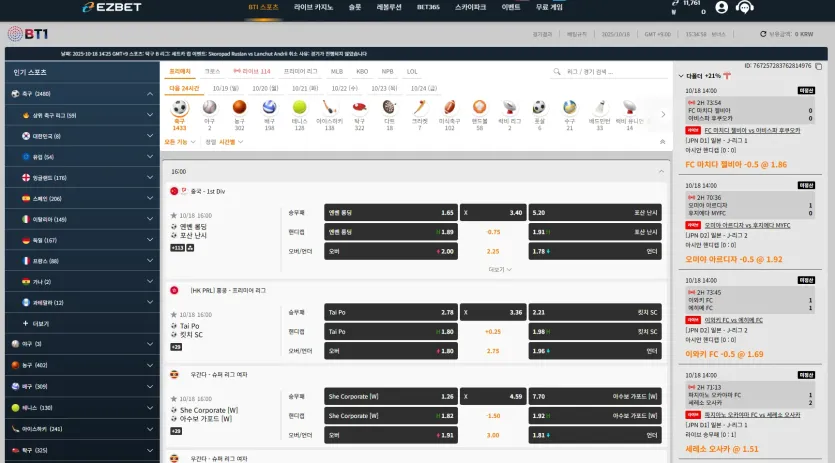This screenshot has width=835, height=463.
Task: Open the user account profile icon
Action: tap(722, 7)
